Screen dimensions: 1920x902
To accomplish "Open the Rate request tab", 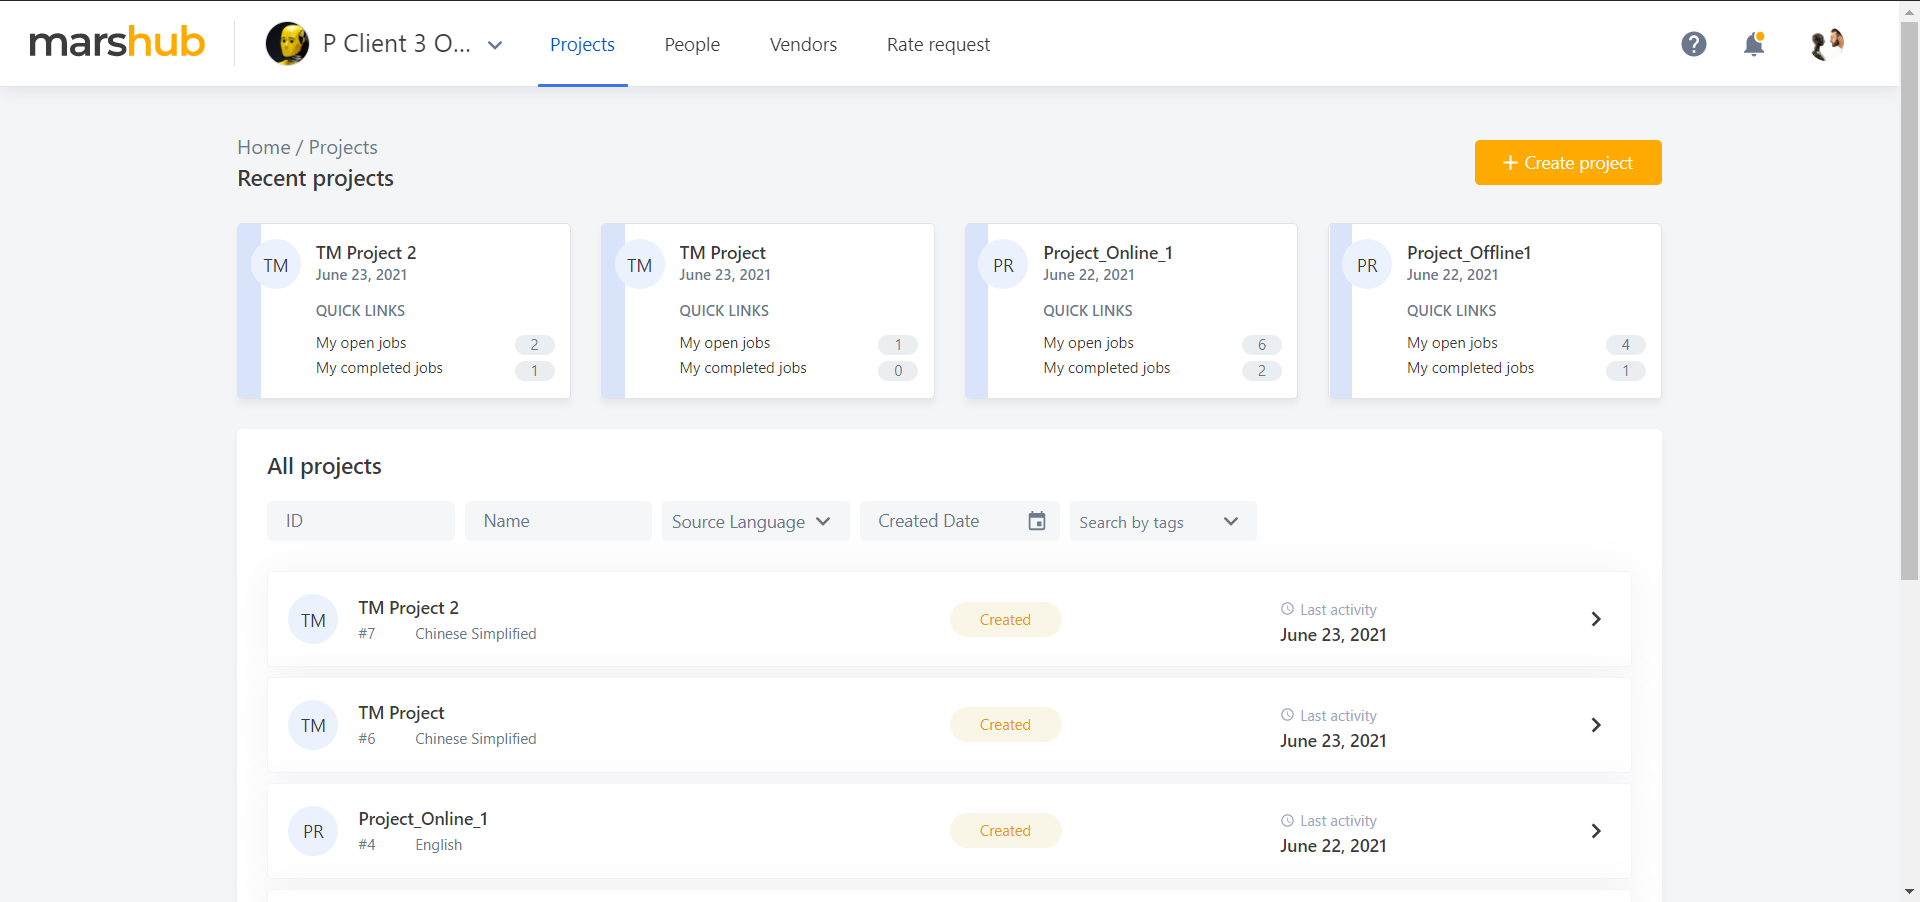I will point(938,44).
